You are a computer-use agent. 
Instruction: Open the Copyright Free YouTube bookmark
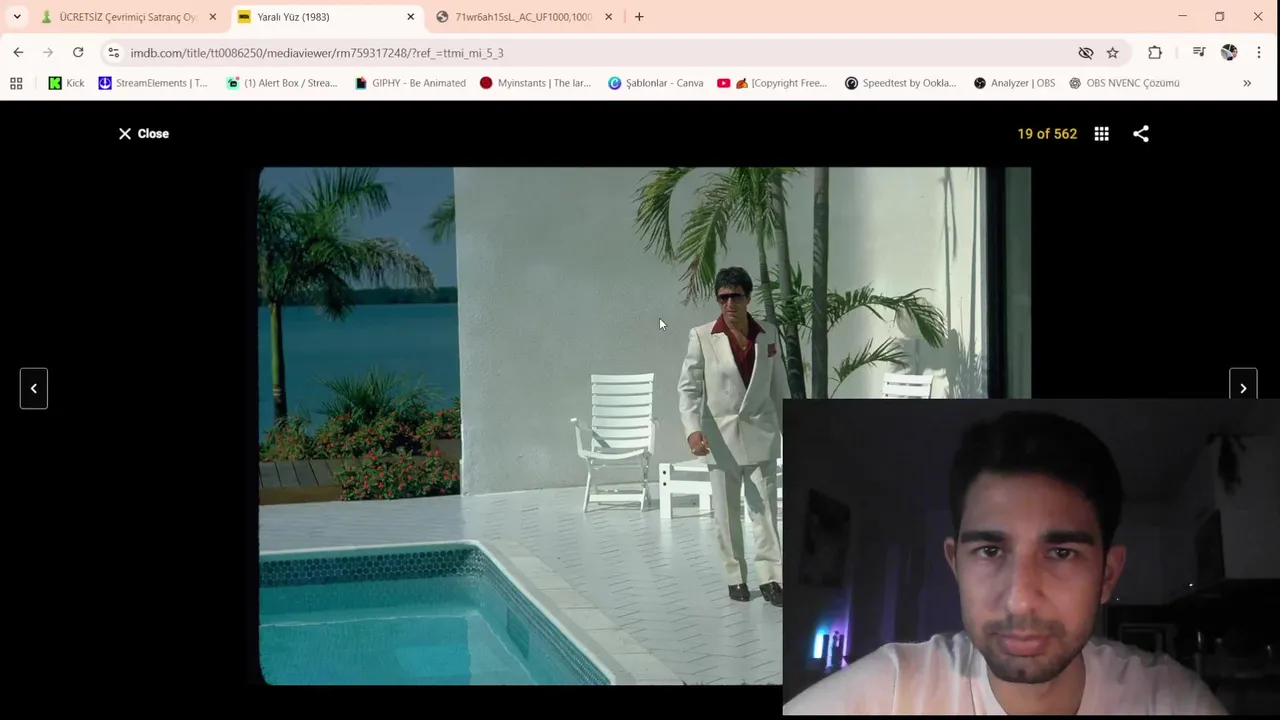(x=772, y=83)
